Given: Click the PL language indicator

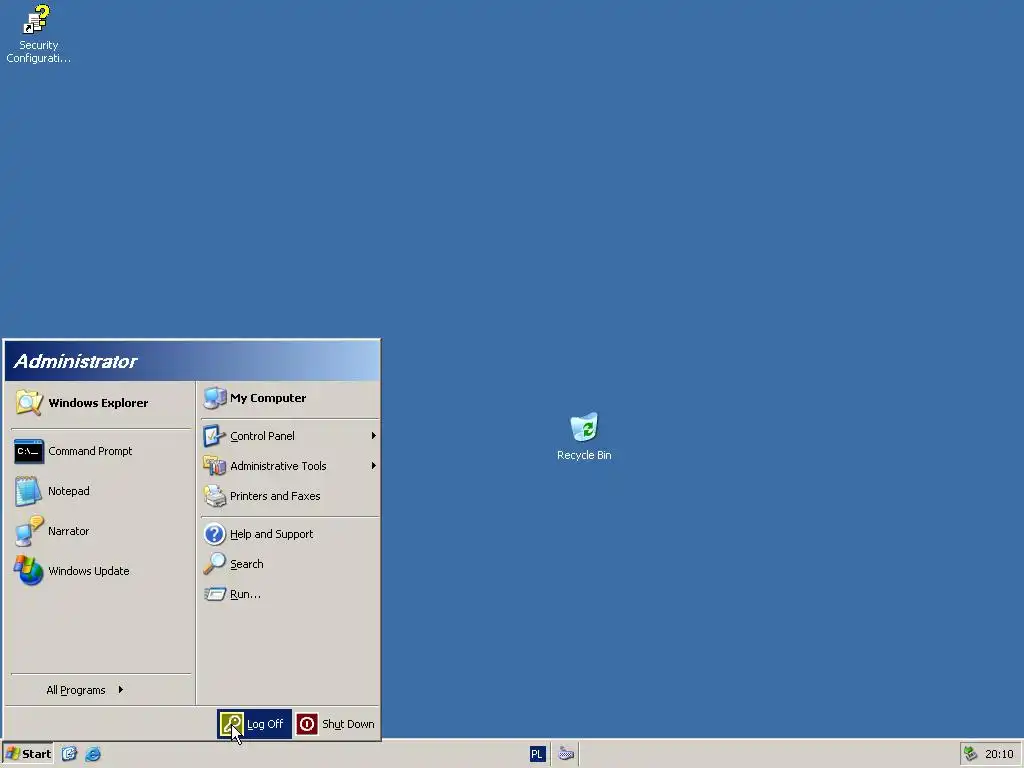Looking at the screenshot, I should click(537, 754).
